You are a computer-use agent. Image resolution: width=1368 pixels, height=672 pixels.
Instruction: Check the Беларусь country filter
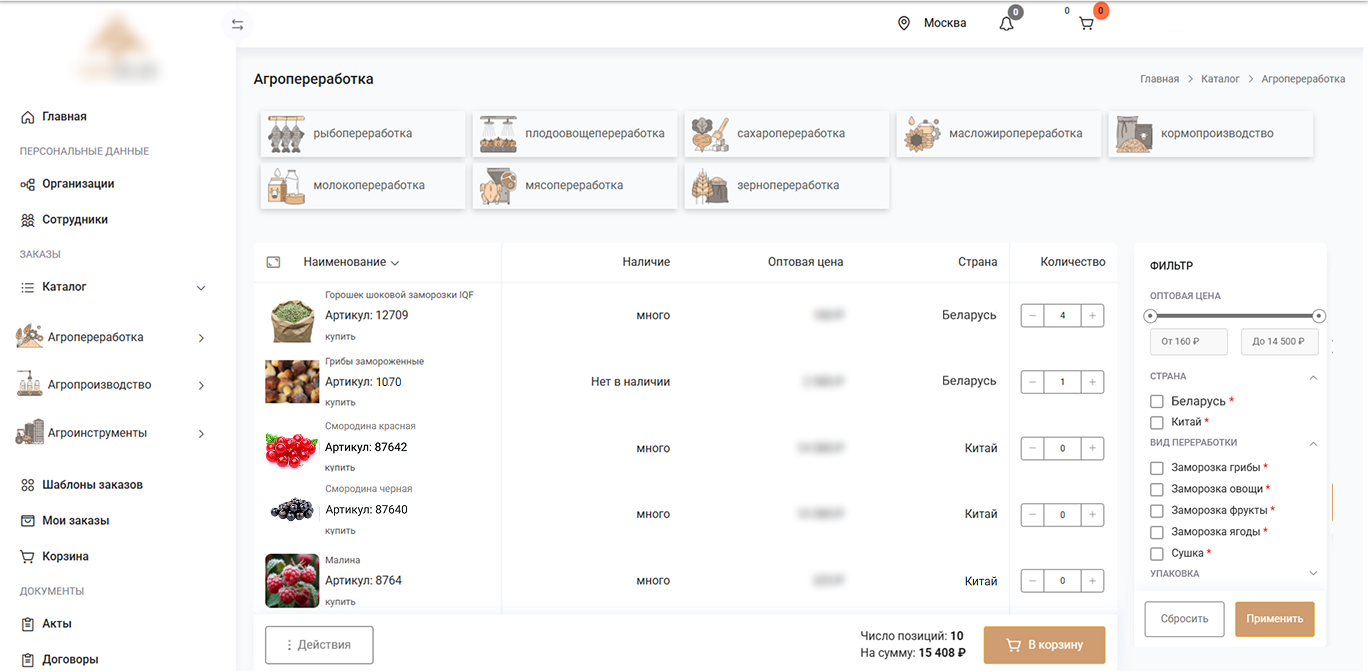(1157, 401)
